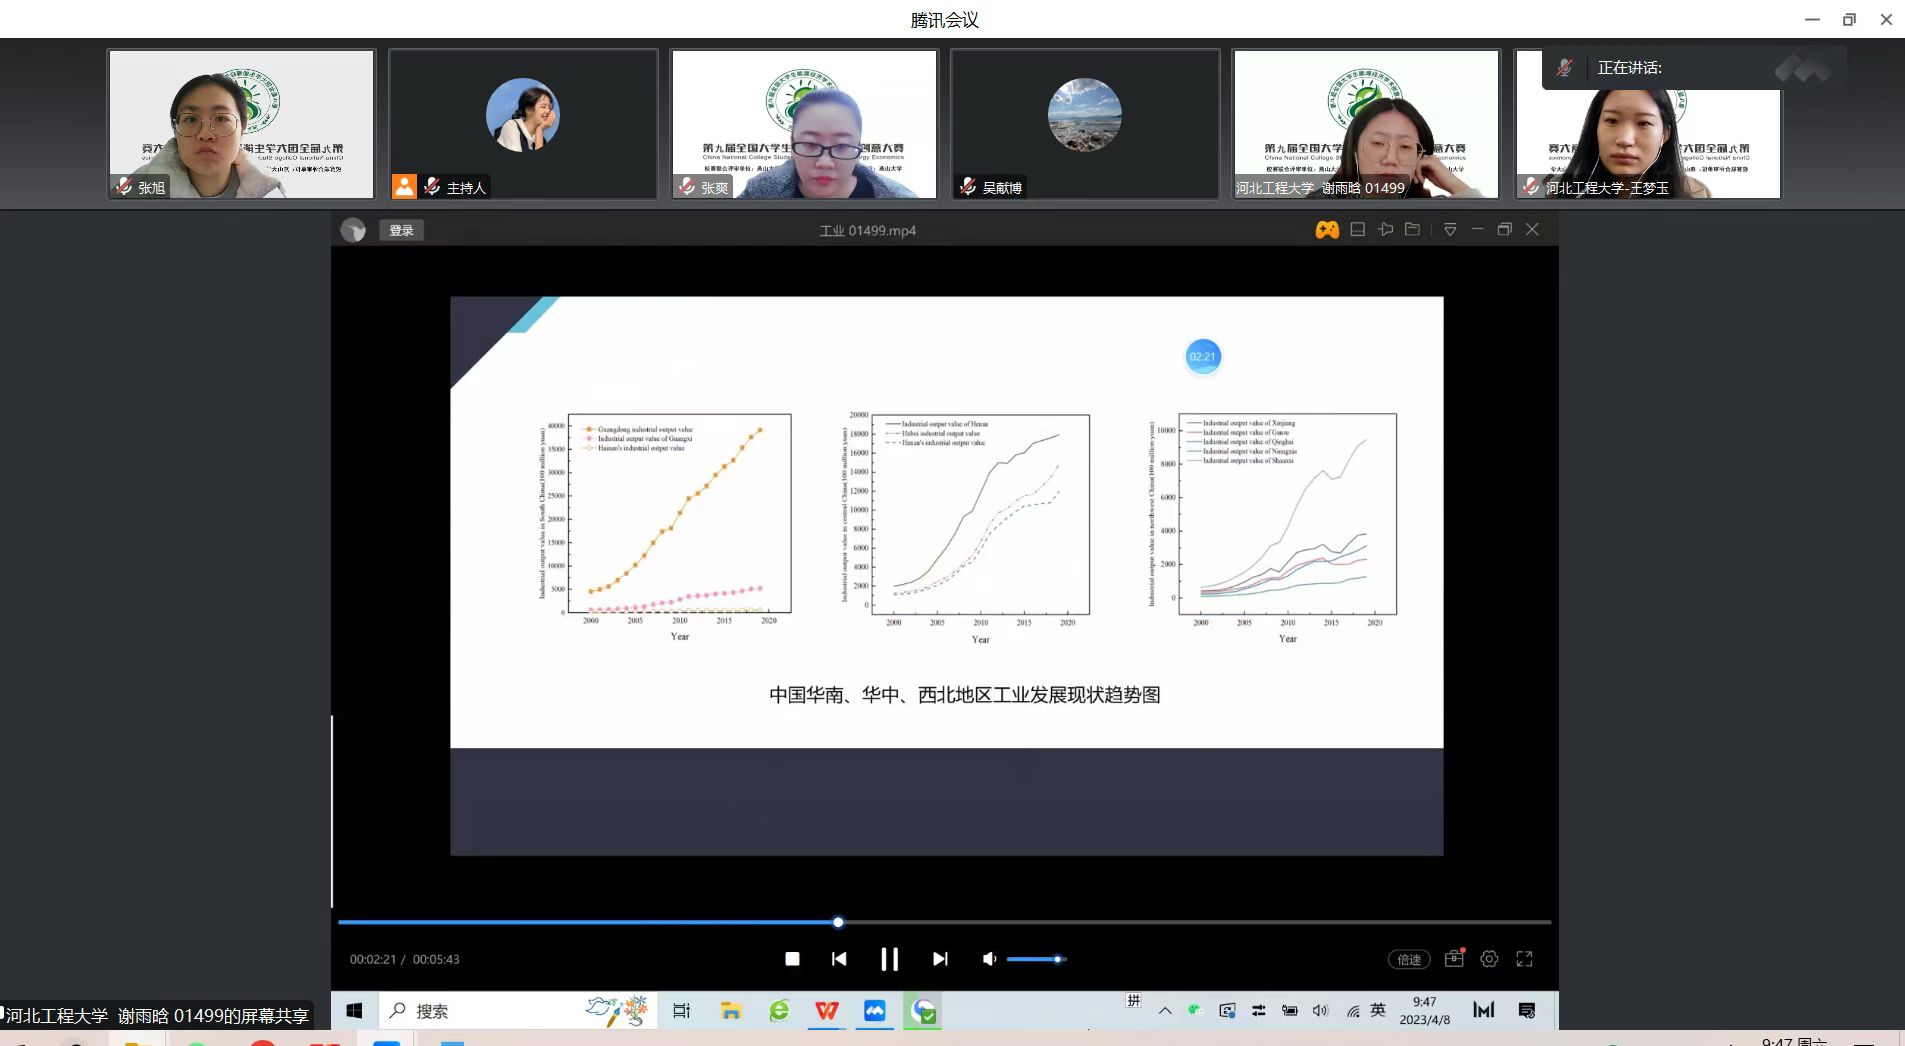This screenshot has width=1905, height=1046.
Task: Adjust the player volume slider
Action: pyautogui.click(x=1057, y=959)
